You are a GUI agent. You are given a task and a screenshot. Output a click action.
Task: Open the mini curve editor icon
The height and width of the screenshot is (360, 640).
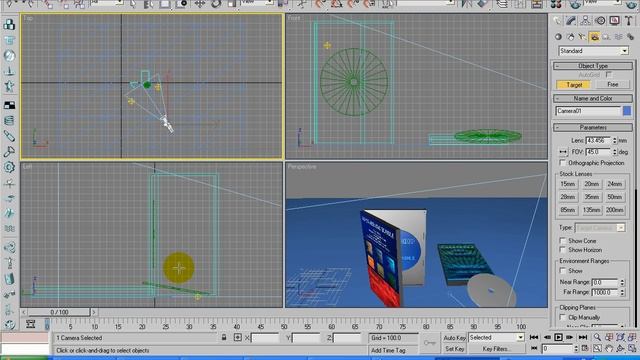(x=30, y=324)
